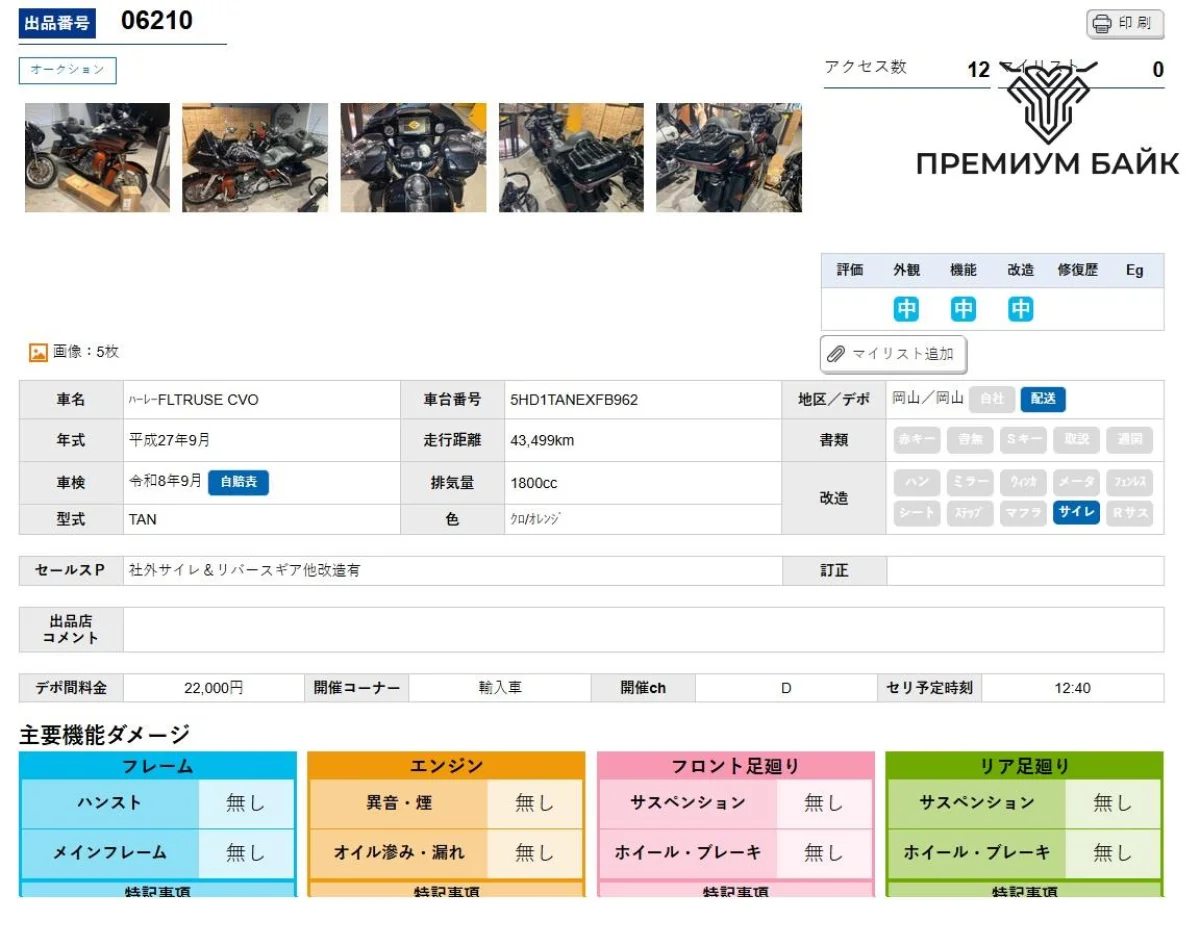This screenshot has width=1200, height=946.
Task: Expand the フレーム damage section header
Action: 158,766
